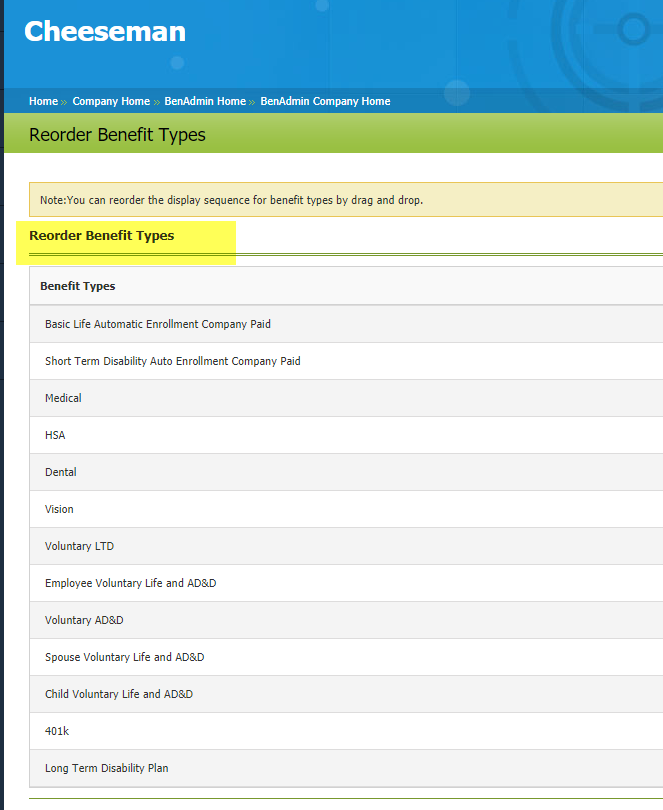The height and width of the screenshot is (810, 663).
Task: Click the Voluntary LTD row
Action: pyautogui.click(x=79, y=546)
